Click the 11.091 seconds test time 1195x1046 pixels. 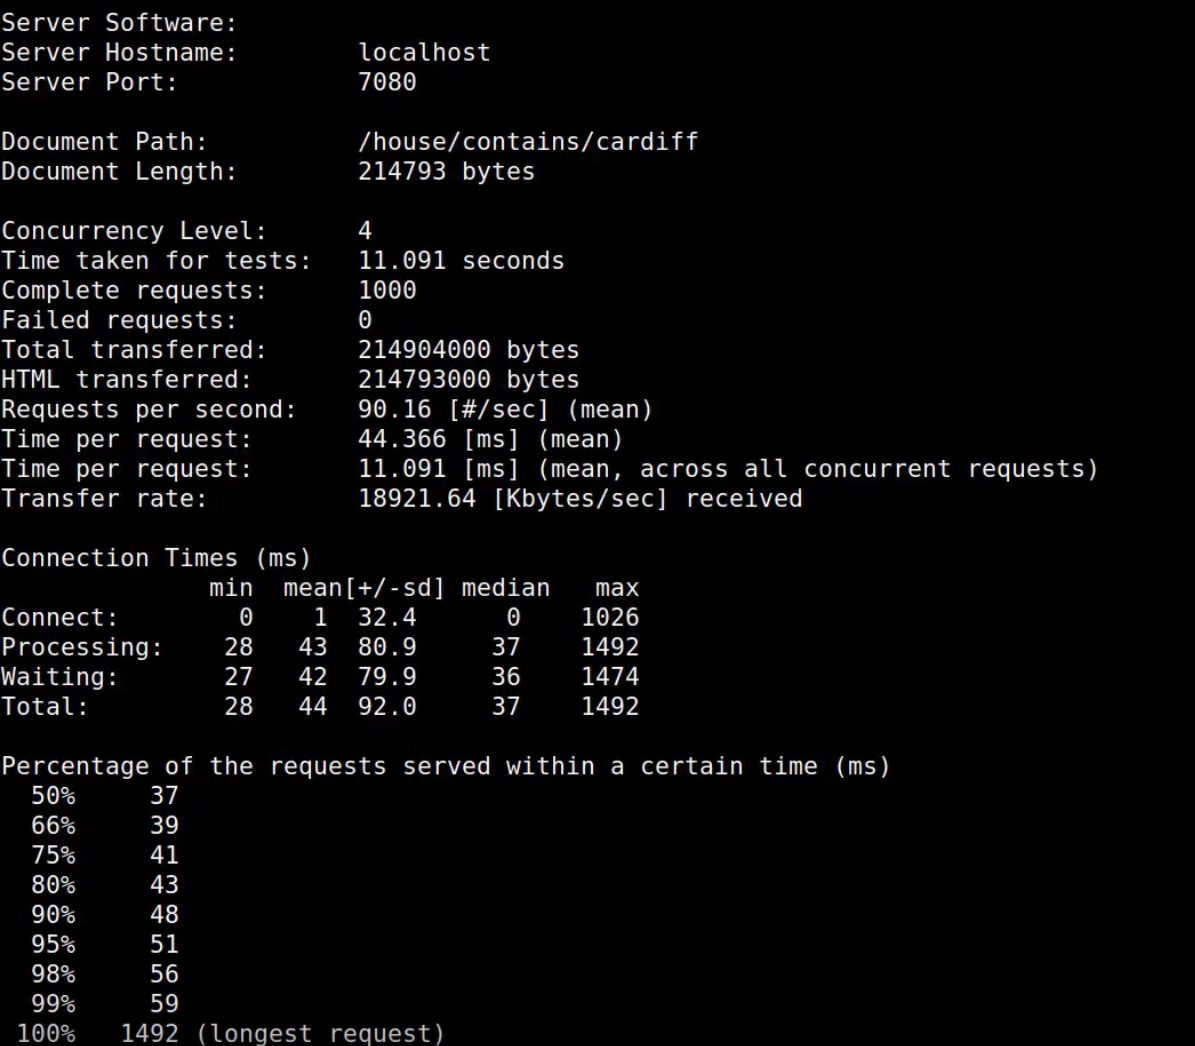[461, 261]
